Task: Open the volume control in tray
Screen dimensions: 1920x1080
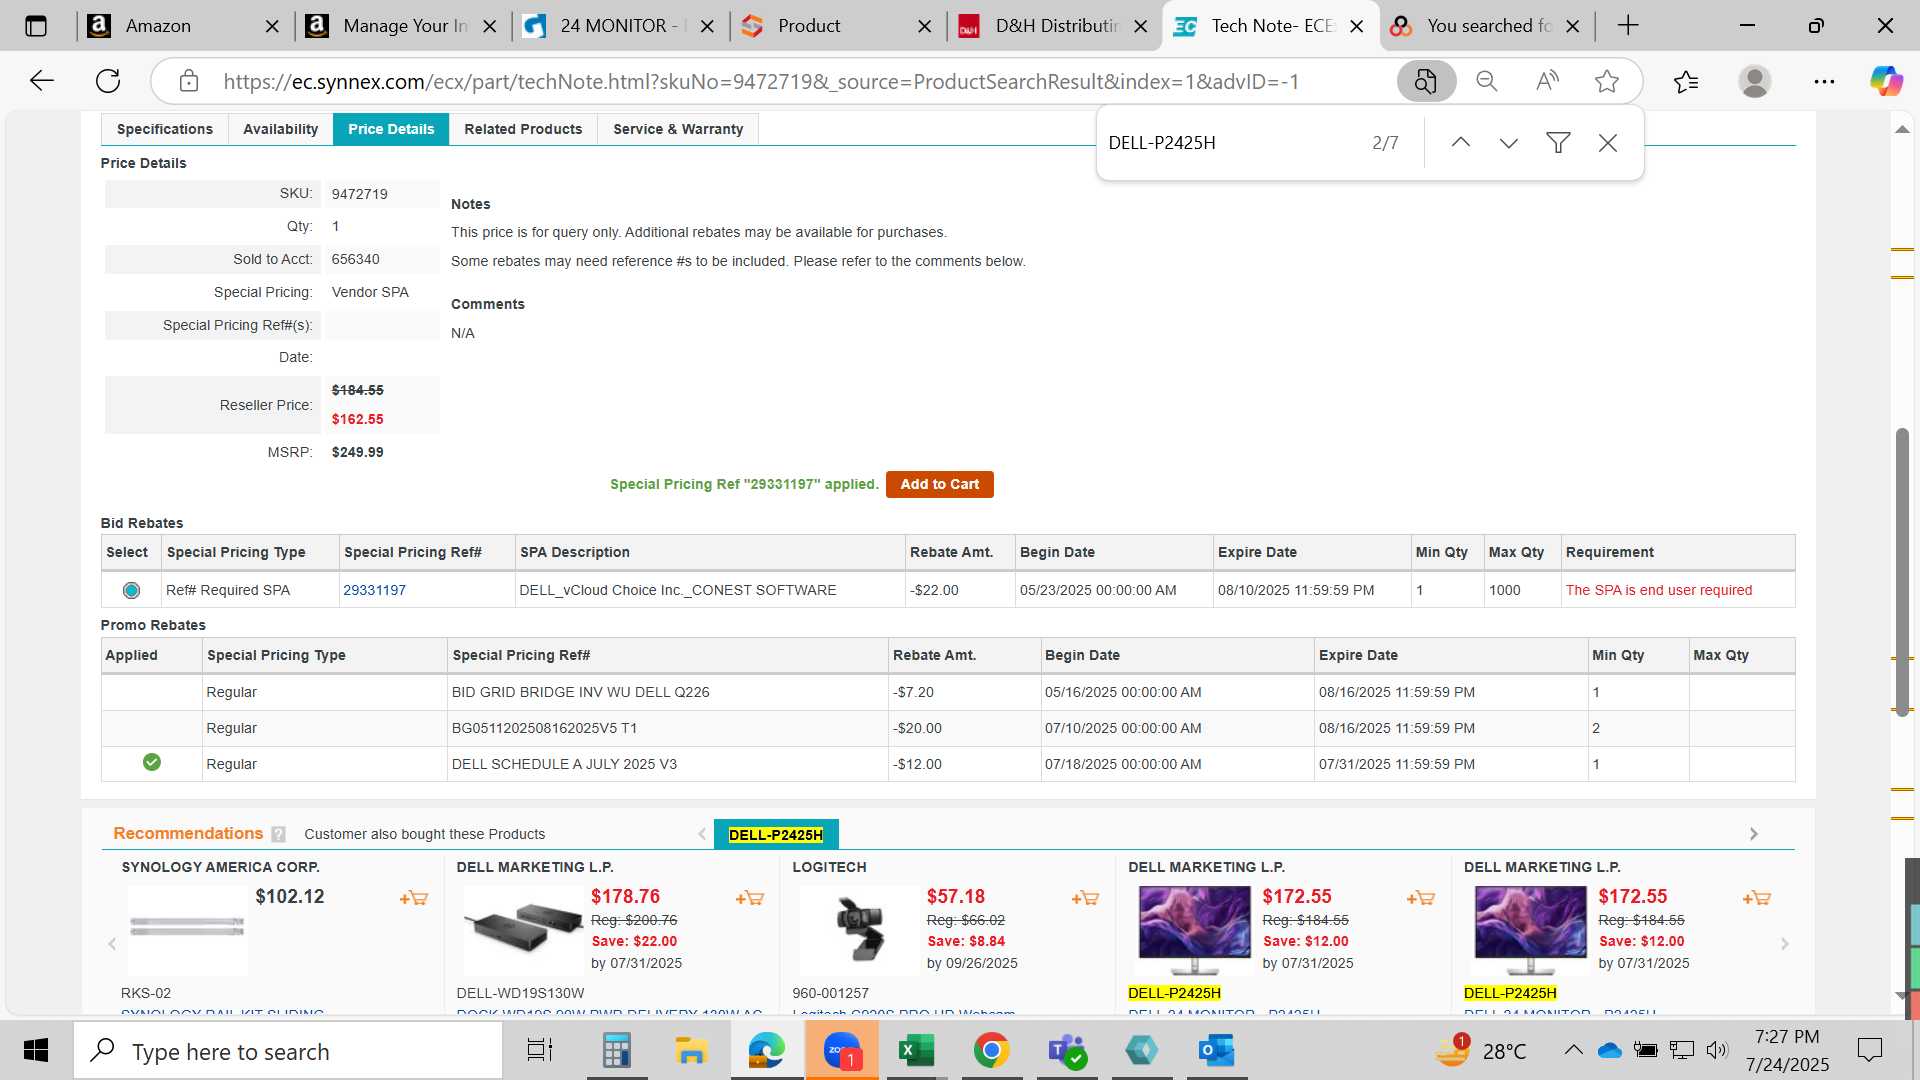Action: [1717, 1050]
